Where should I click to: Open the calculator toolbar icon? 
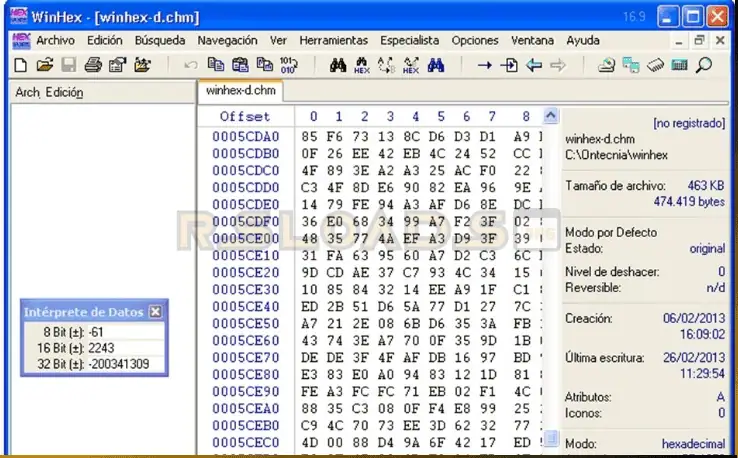[680, 65]
